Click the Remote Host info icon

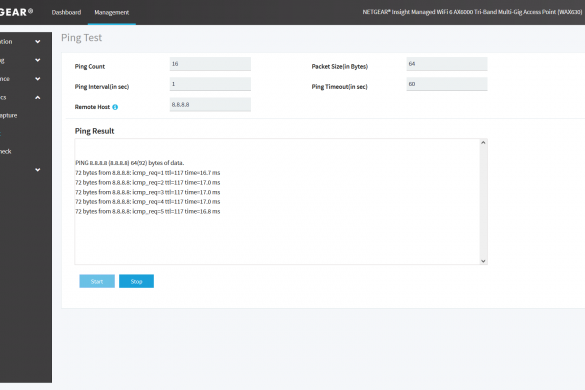pyautogui.click(x=115, y=107)
